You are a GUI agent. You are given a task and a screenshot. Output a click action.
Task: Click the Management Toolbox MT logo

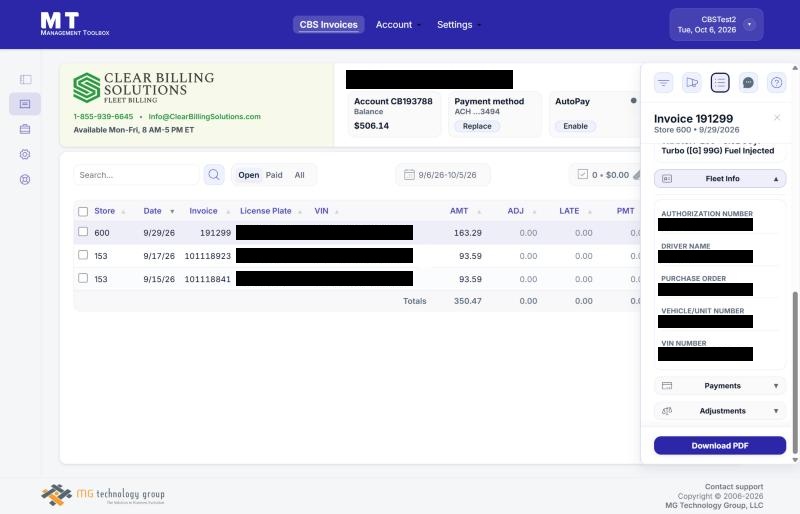pyautogui.click(x=75, y=24)
